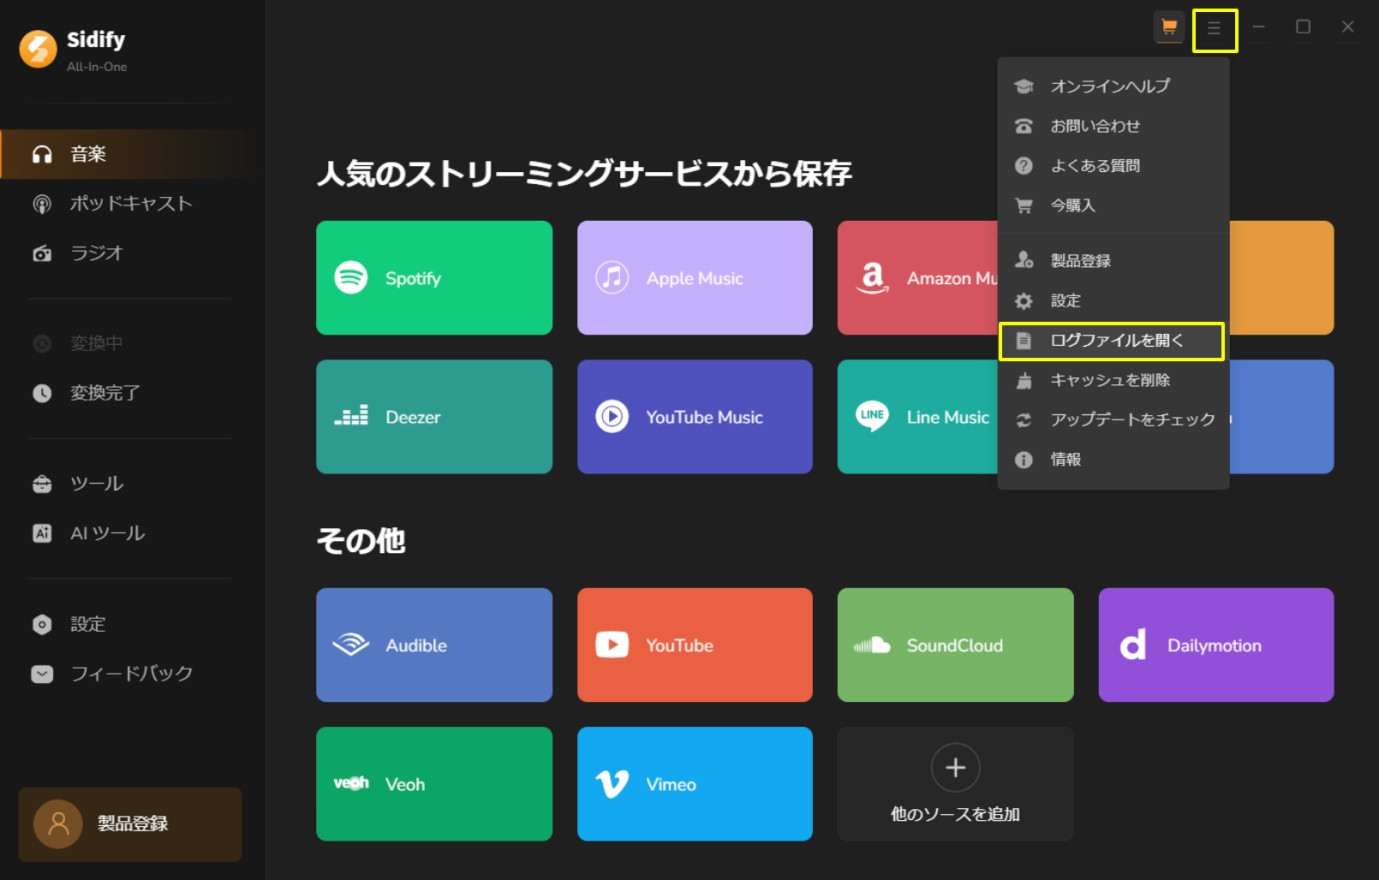The image size is (1379, 880).
Task: Select よくある質問 menu entry
Action: (1113, 166)
